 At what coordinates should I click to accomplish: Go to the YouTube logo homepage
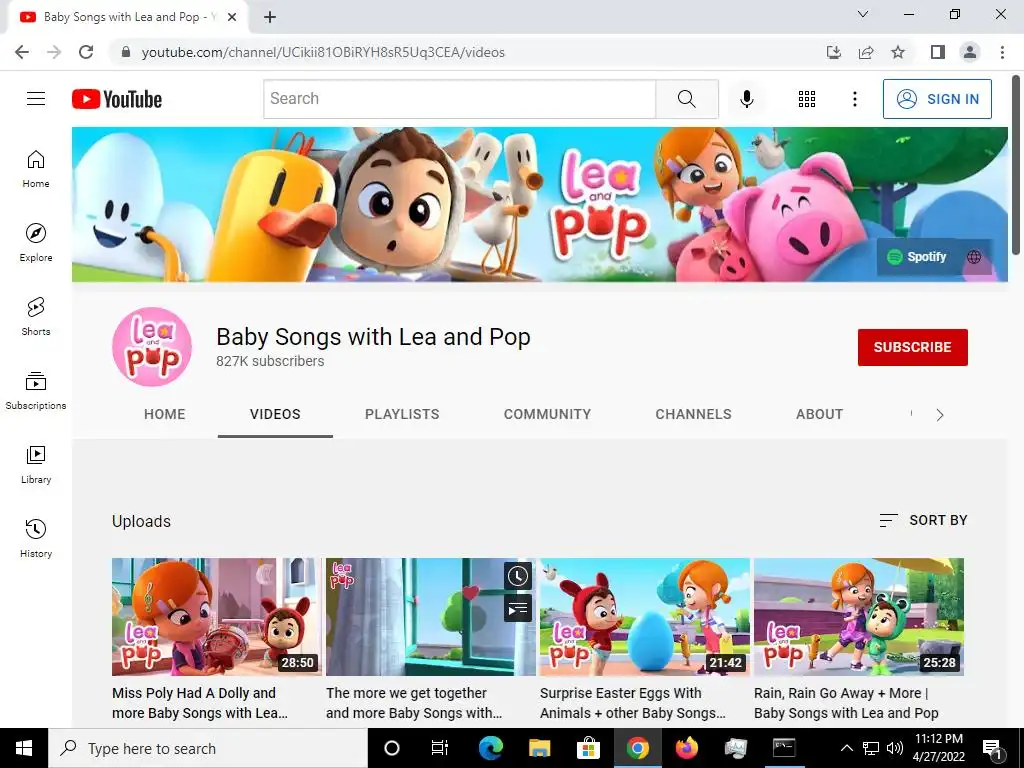pyautogui.click(x=117, y=99)
